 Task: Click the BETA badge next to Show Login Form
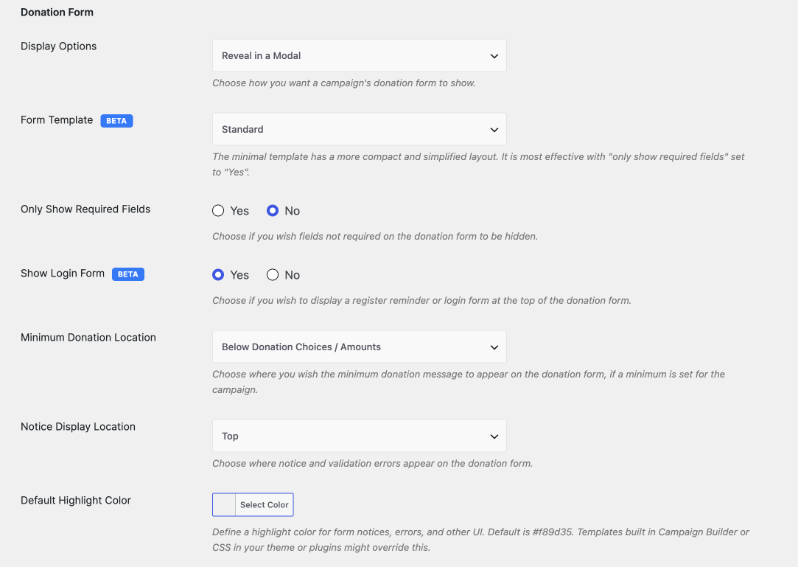pos(128,274)
